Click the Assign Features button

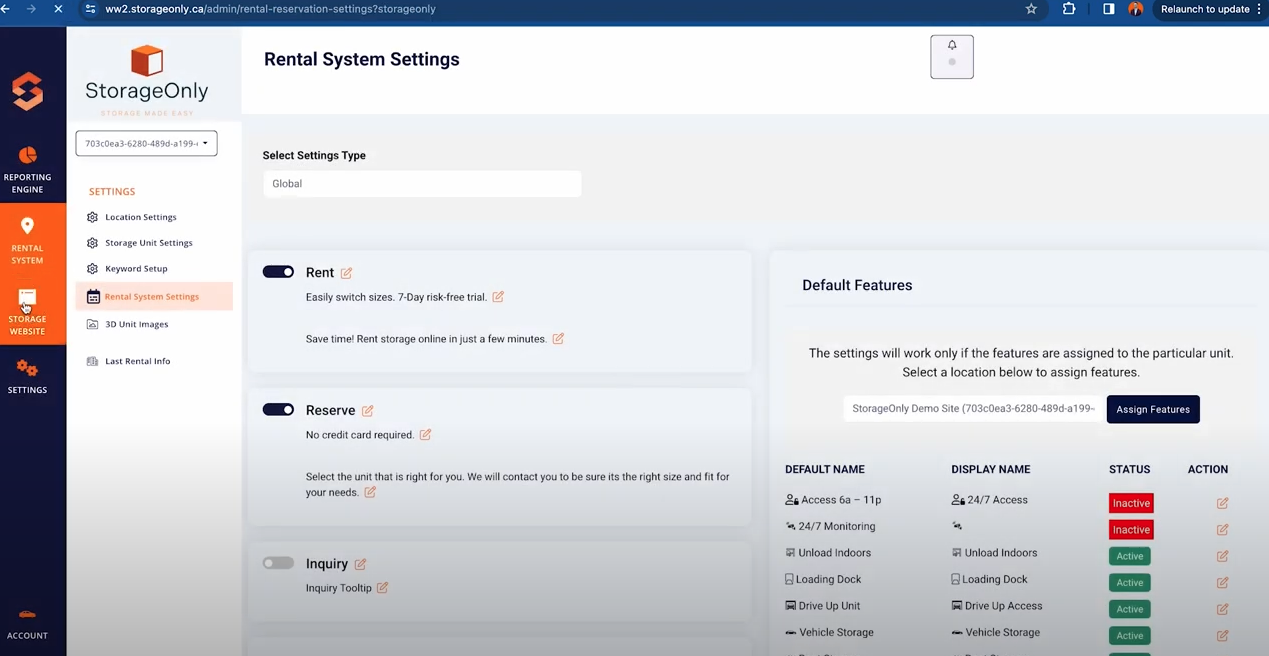click(x=1153, y=409)
